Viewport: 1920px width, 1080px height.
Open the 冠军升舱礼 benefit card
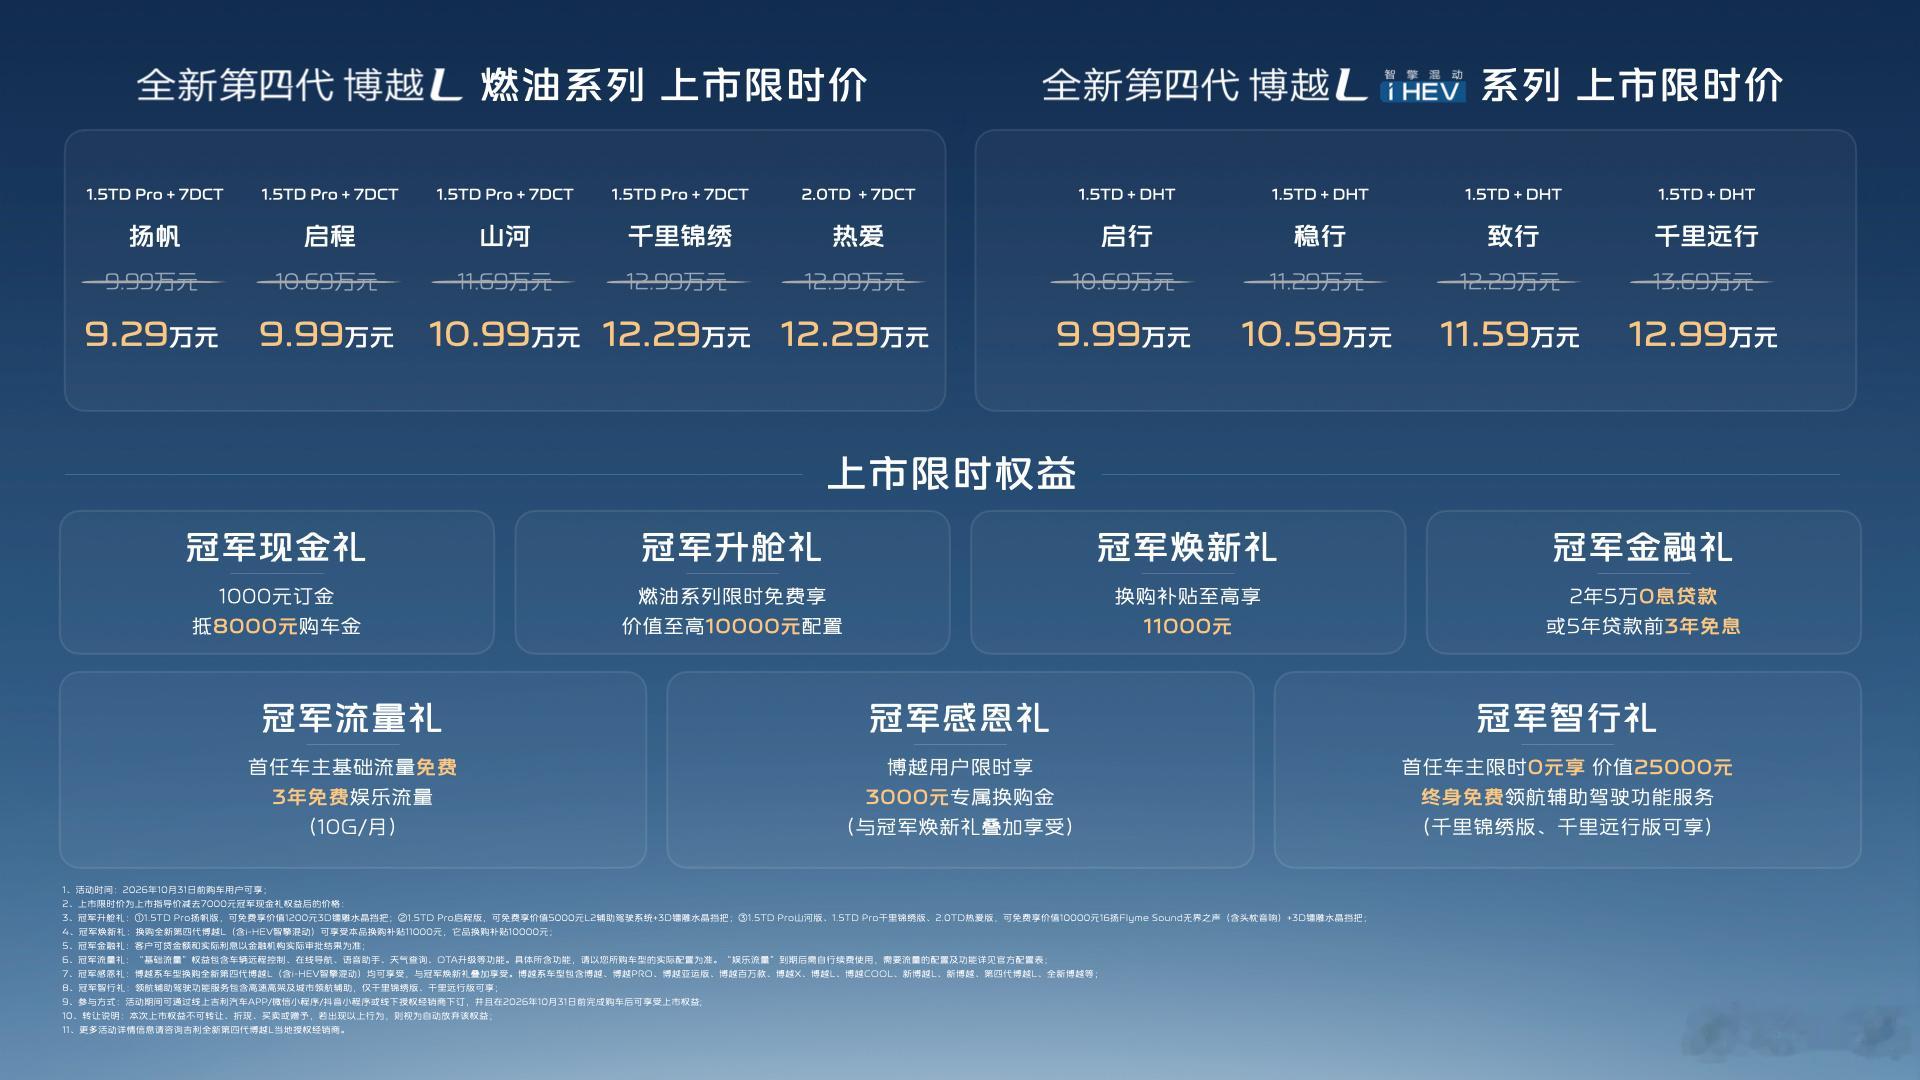732,582
